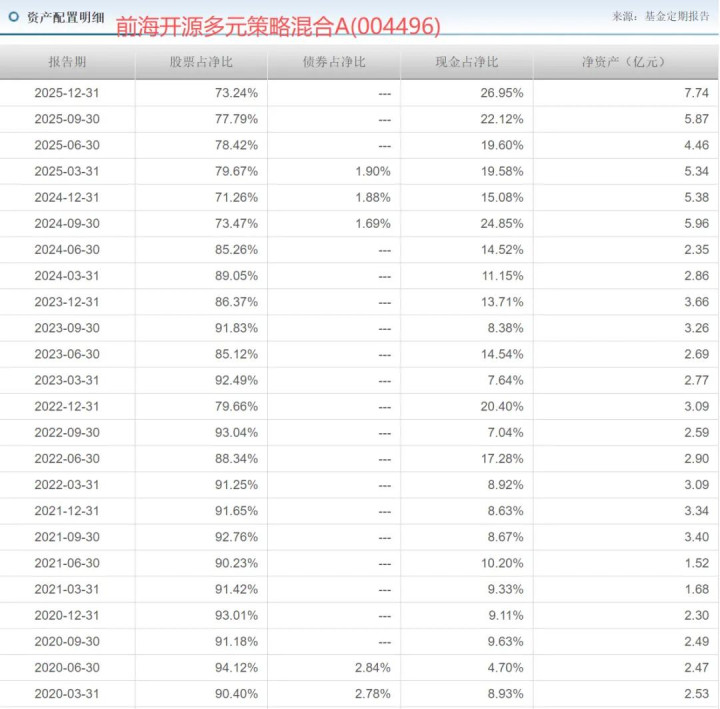Click the circle icon beside 资产配置明细
This screenshot has width=720, height=709.
coord(14,17)
